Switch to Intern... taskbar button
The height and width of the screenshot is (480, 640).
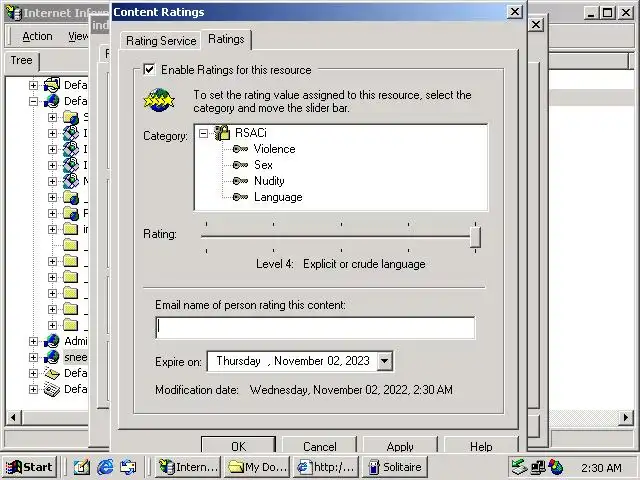[x=188, y=467]
